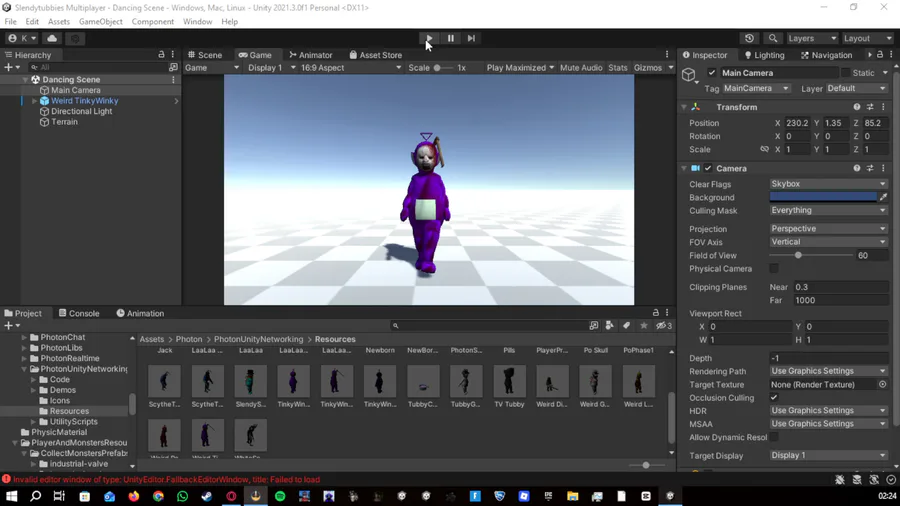The image size is (900, 506).
Task: Select Directional Light in the Hierarchy
Action: click(x=81, y=111)
